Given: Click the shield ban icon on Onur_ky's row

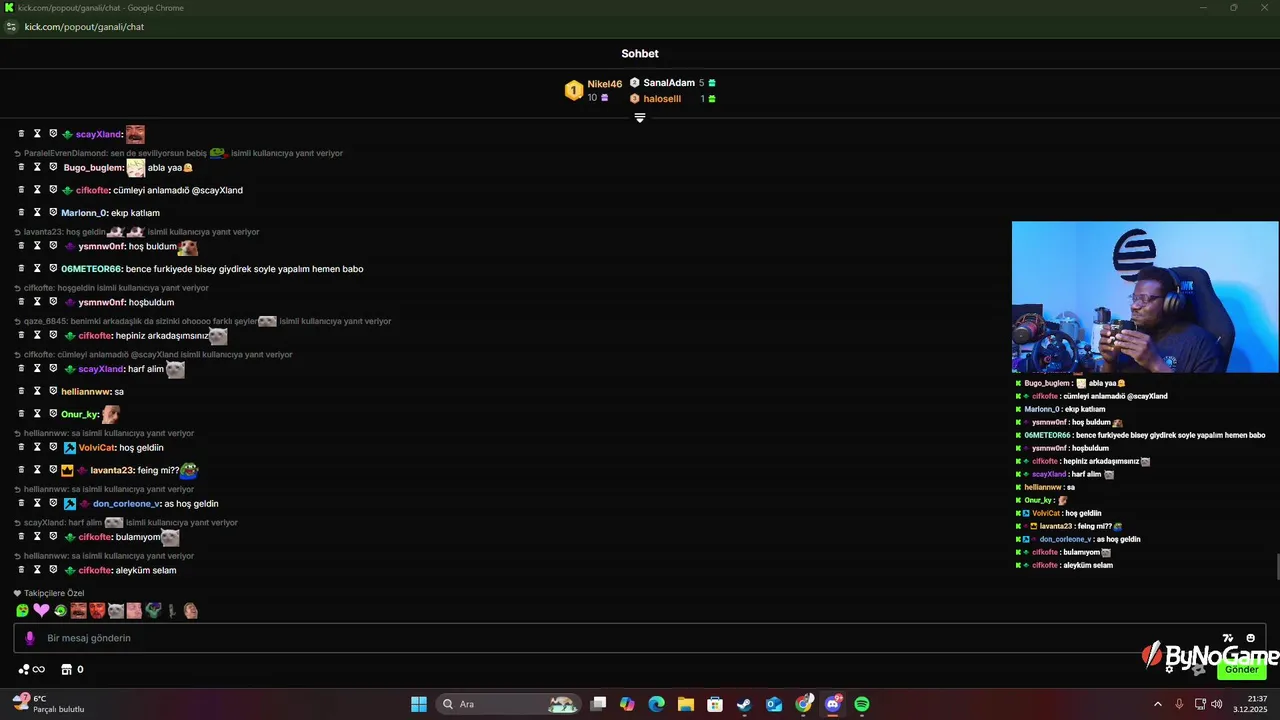Looking at the screenshot, I should coord(53,413).
